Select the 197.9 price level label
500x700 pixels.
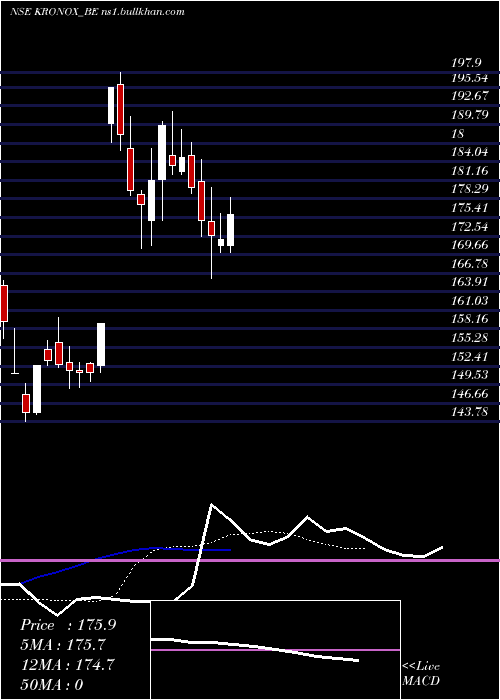[467, 62]
